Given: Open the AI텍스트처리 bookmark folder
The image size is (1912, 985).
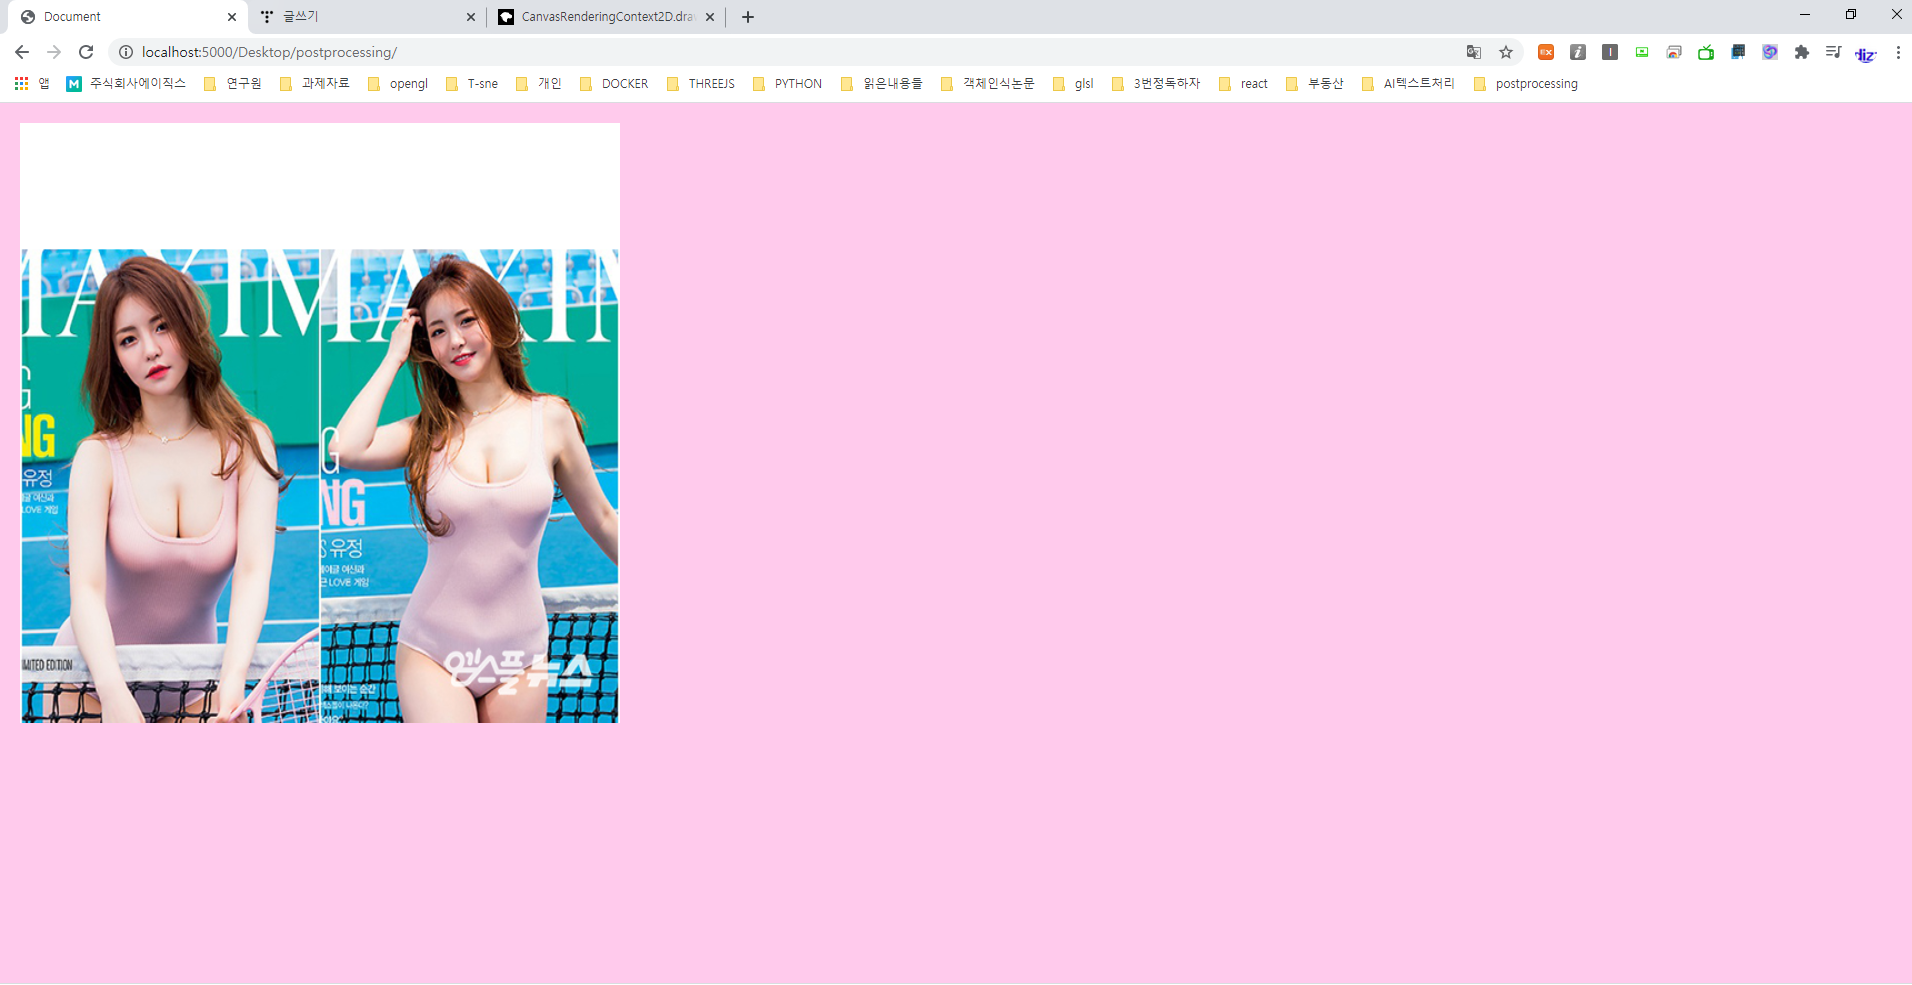Looking at the screenshot, I should click(1408, 84).
